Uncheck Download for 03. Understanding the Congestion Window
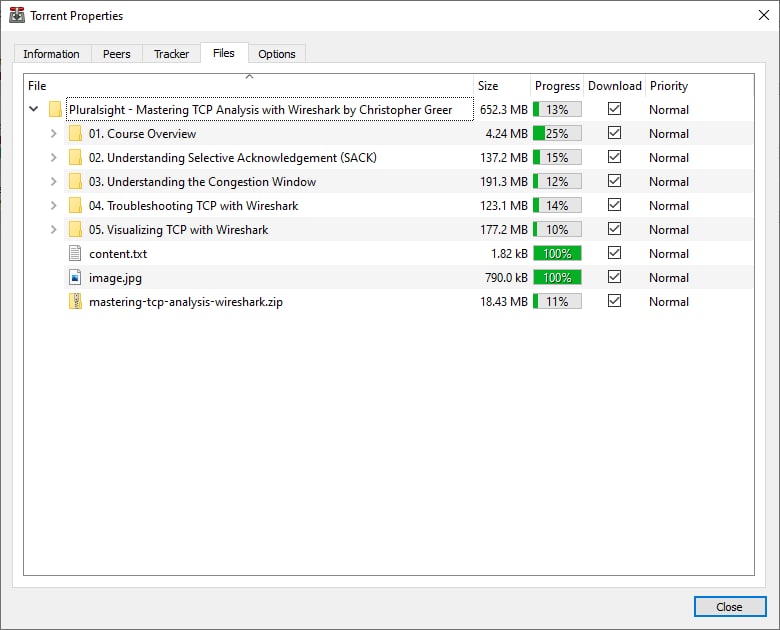780x630 pixels. 614,181
